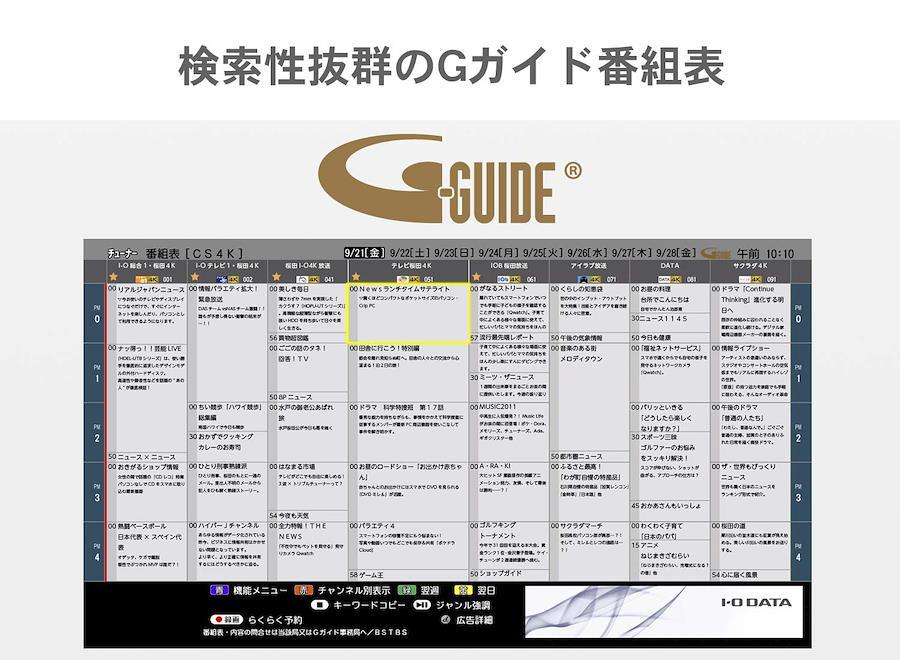Click the blue 機能メニュー color button icon
The width and height of the screenshot is (900, 660).
(x=219, y=590)
